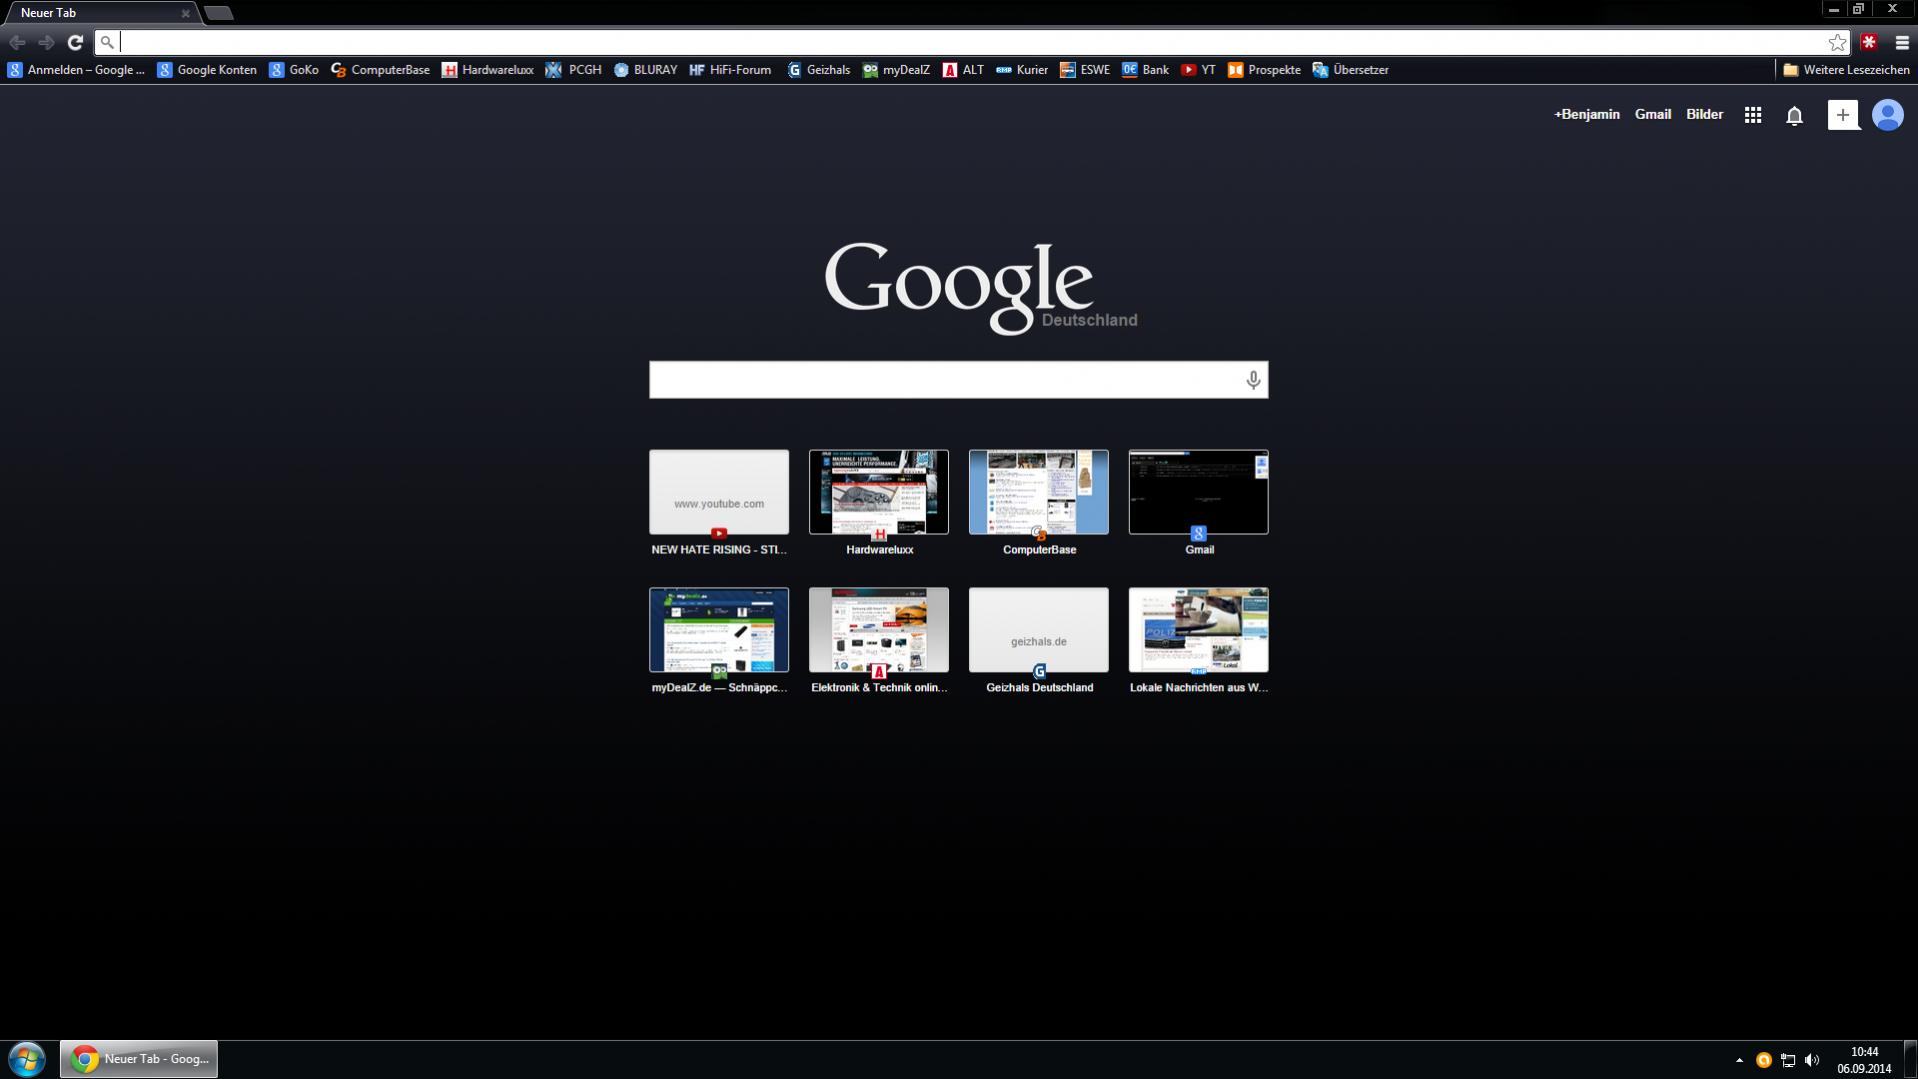The height and width of the screenshot is (1079, 1918).
Task: Open the PCGH bookmark
Action: pos(574,70)
